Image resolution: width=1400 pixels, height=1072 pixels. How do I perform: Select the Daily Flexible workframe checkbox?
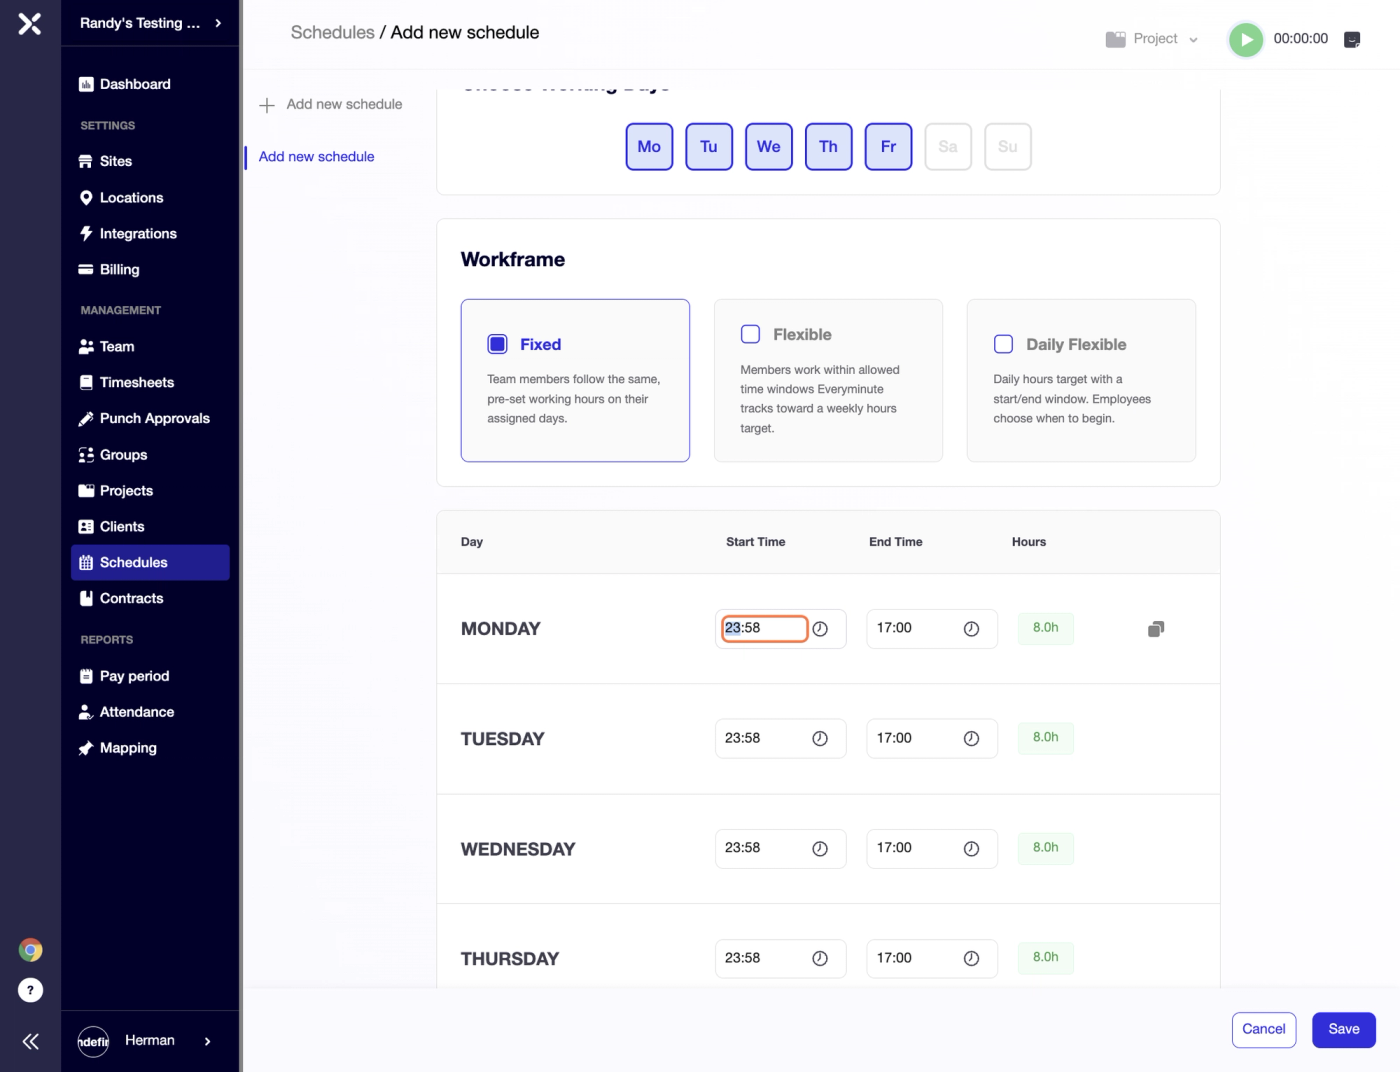pyautogui.click(x=1003, y=344)
